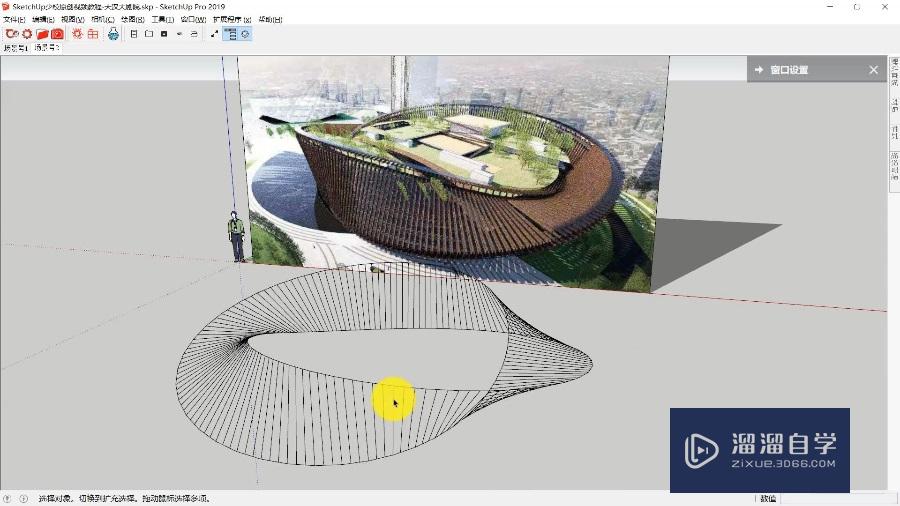Click the empty-rectangle toolbar icon
Viewport: 900px width, 506px height.
coord(149,34)
